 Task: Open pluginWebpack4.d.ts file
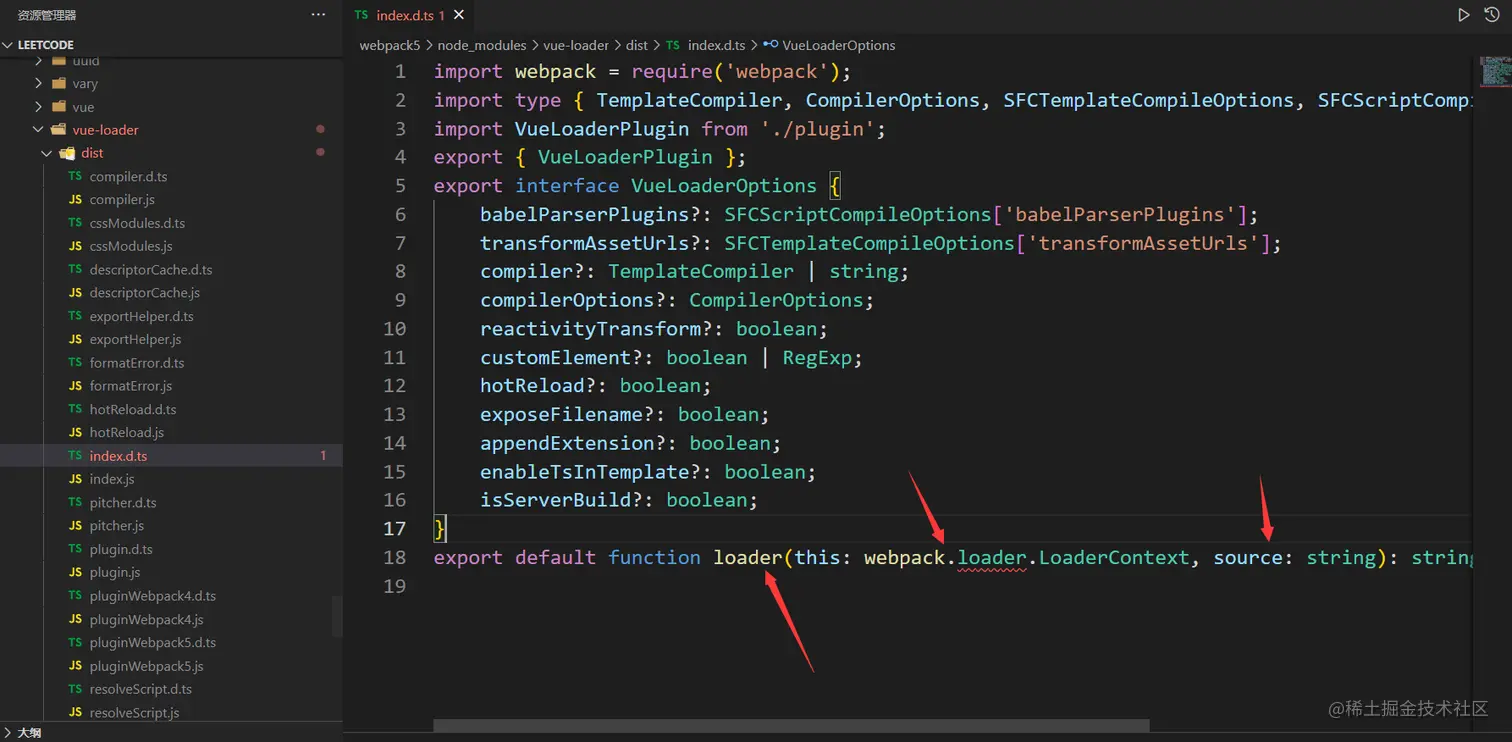click(153, 595)
